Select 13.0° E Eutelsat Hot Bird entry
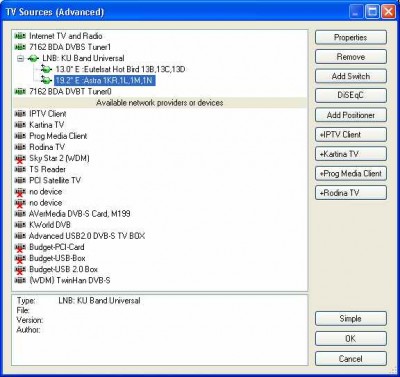Image resolution: width=400 pixels, height=377 pixels. coord(120,69)
